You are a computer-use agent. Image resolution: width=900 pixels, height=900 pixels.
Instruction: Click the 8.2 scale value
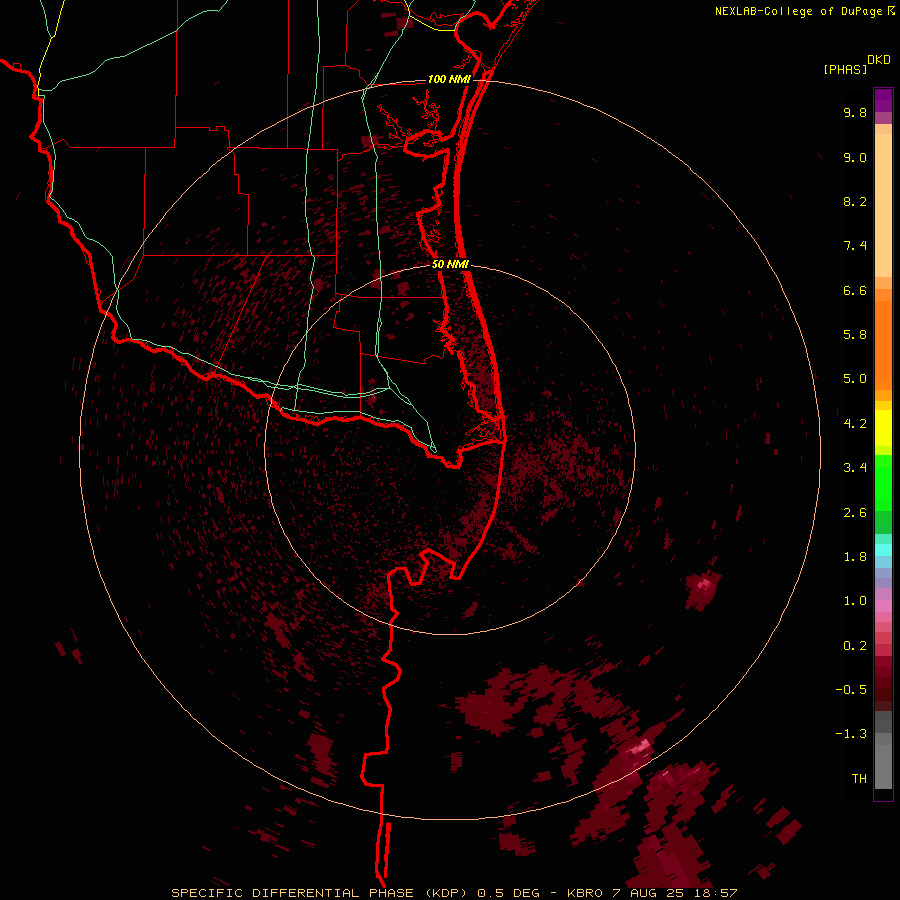(855, 202)
